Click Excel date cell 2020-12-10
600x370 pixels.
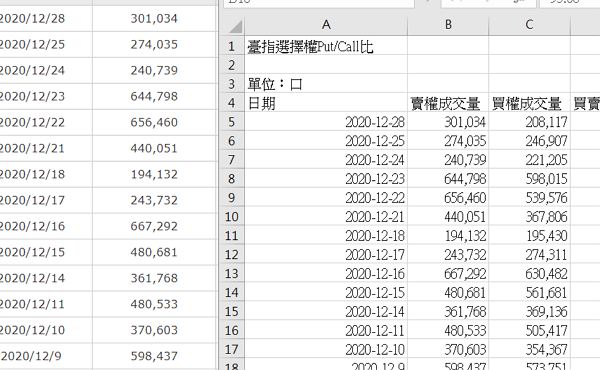point(326,349)
